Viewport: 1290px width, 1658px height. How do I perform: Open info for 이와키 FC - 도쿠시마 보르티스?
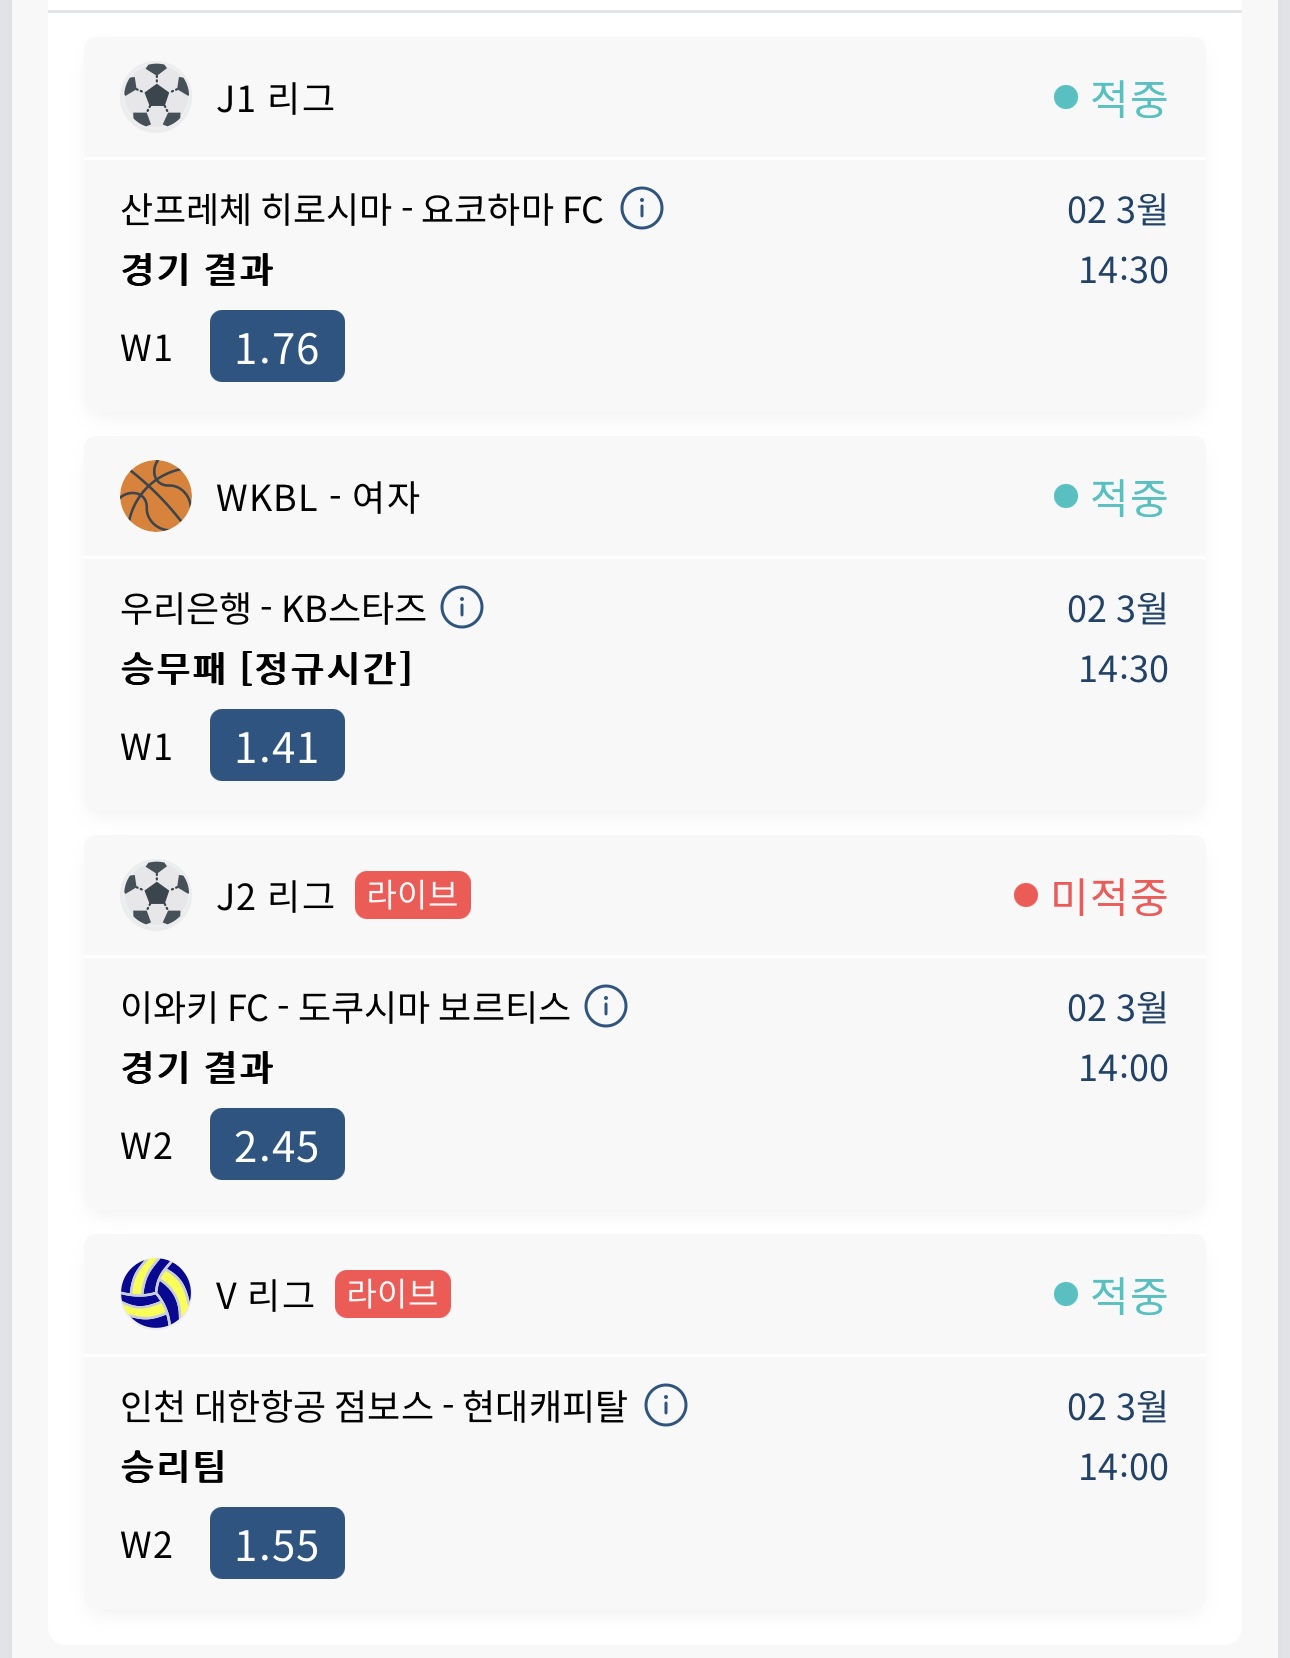(606, 1006)
